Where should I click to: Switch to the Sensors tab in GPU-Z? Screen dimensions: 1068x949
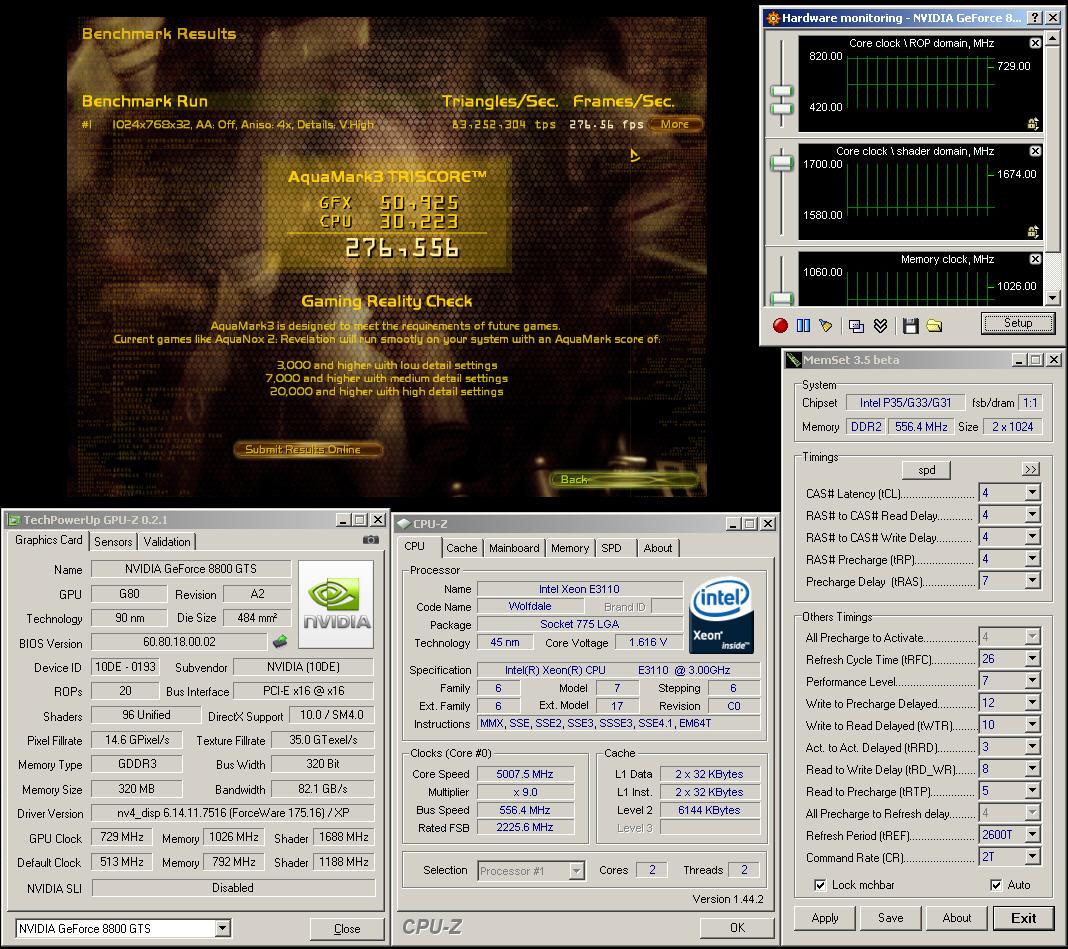pos(113,542)
